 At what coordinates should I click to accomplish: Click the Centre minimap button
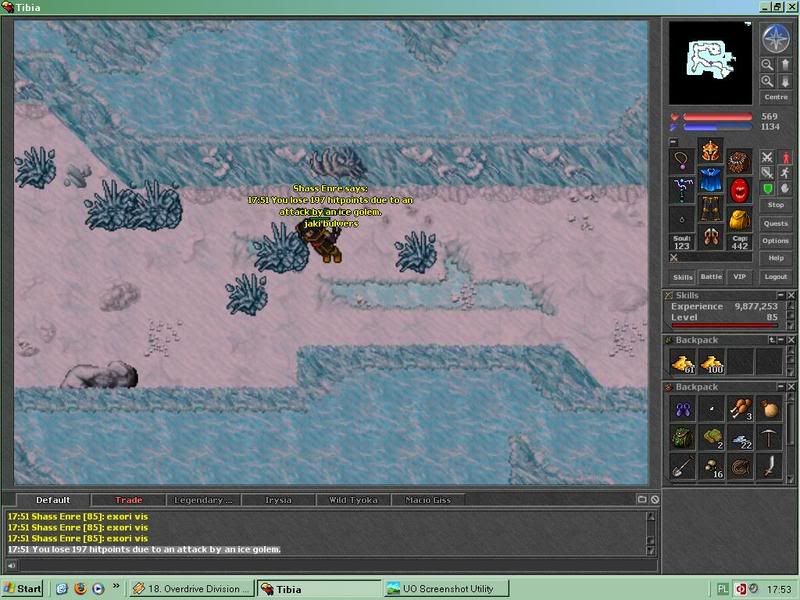[x=776, y=97]
